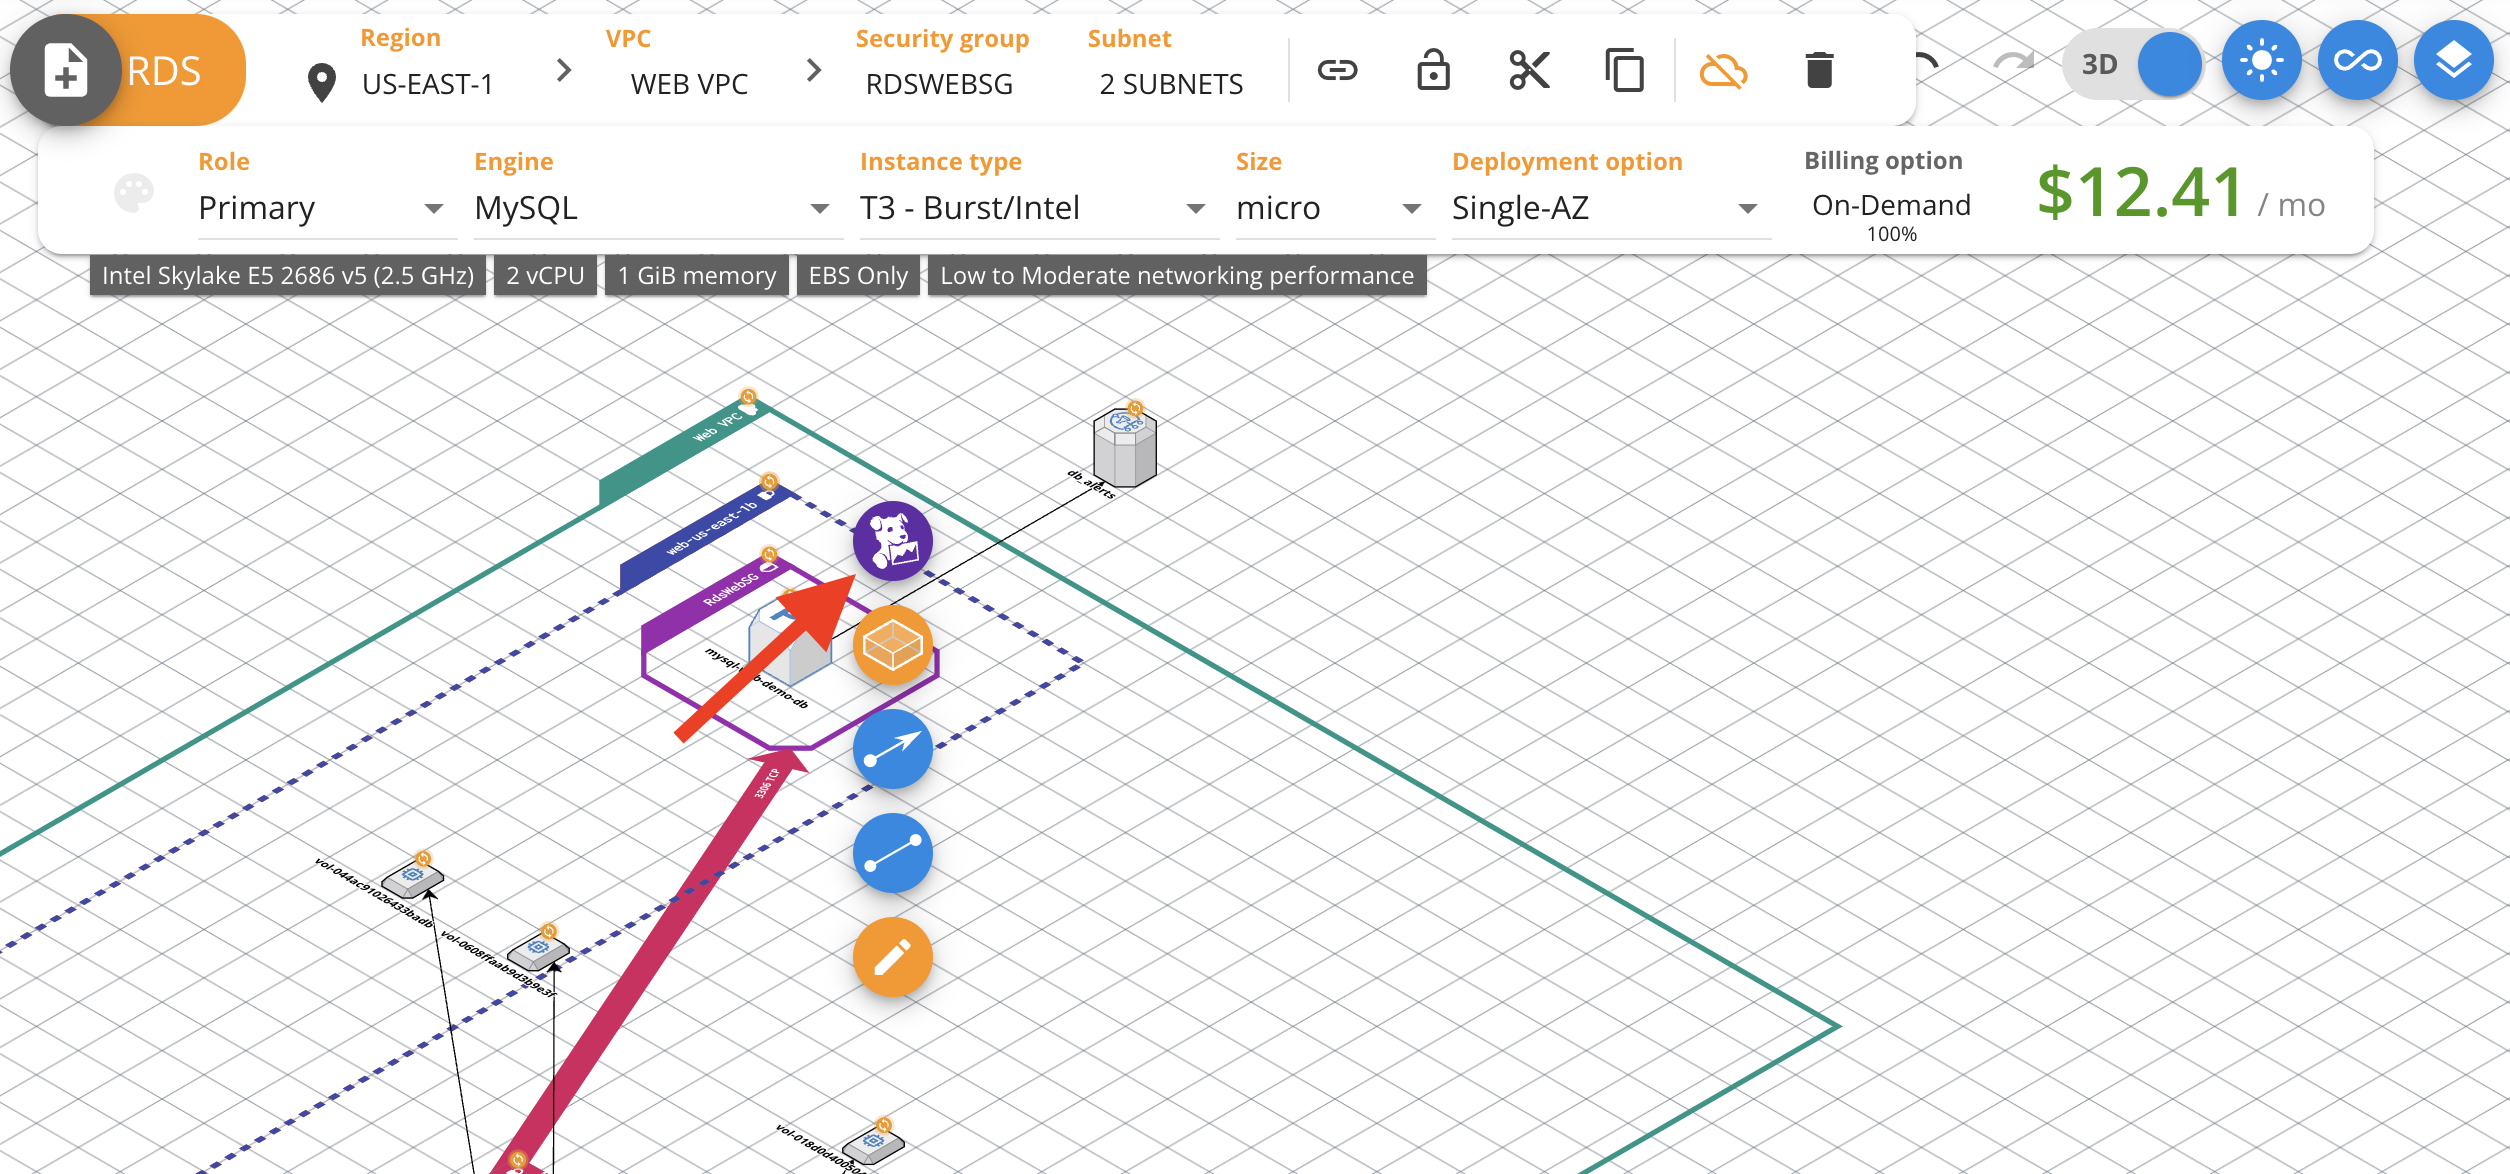Click the region location pin icon
The height and width of the screenshot is (1174, 2510).
321,83
